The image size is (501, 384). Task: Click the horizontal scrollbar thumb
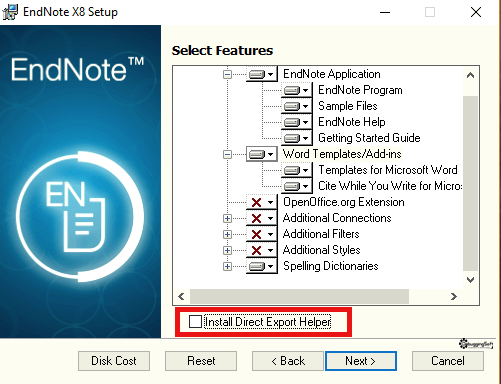[299, 296]
